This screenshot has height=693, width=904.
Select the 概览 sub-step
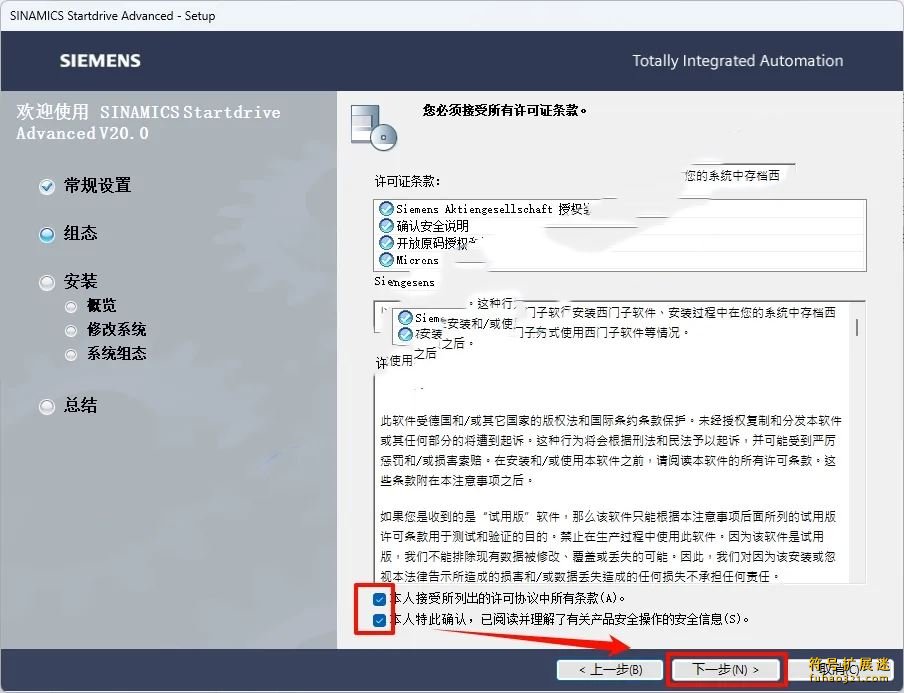pyautogui.click(x=101, y=306)
